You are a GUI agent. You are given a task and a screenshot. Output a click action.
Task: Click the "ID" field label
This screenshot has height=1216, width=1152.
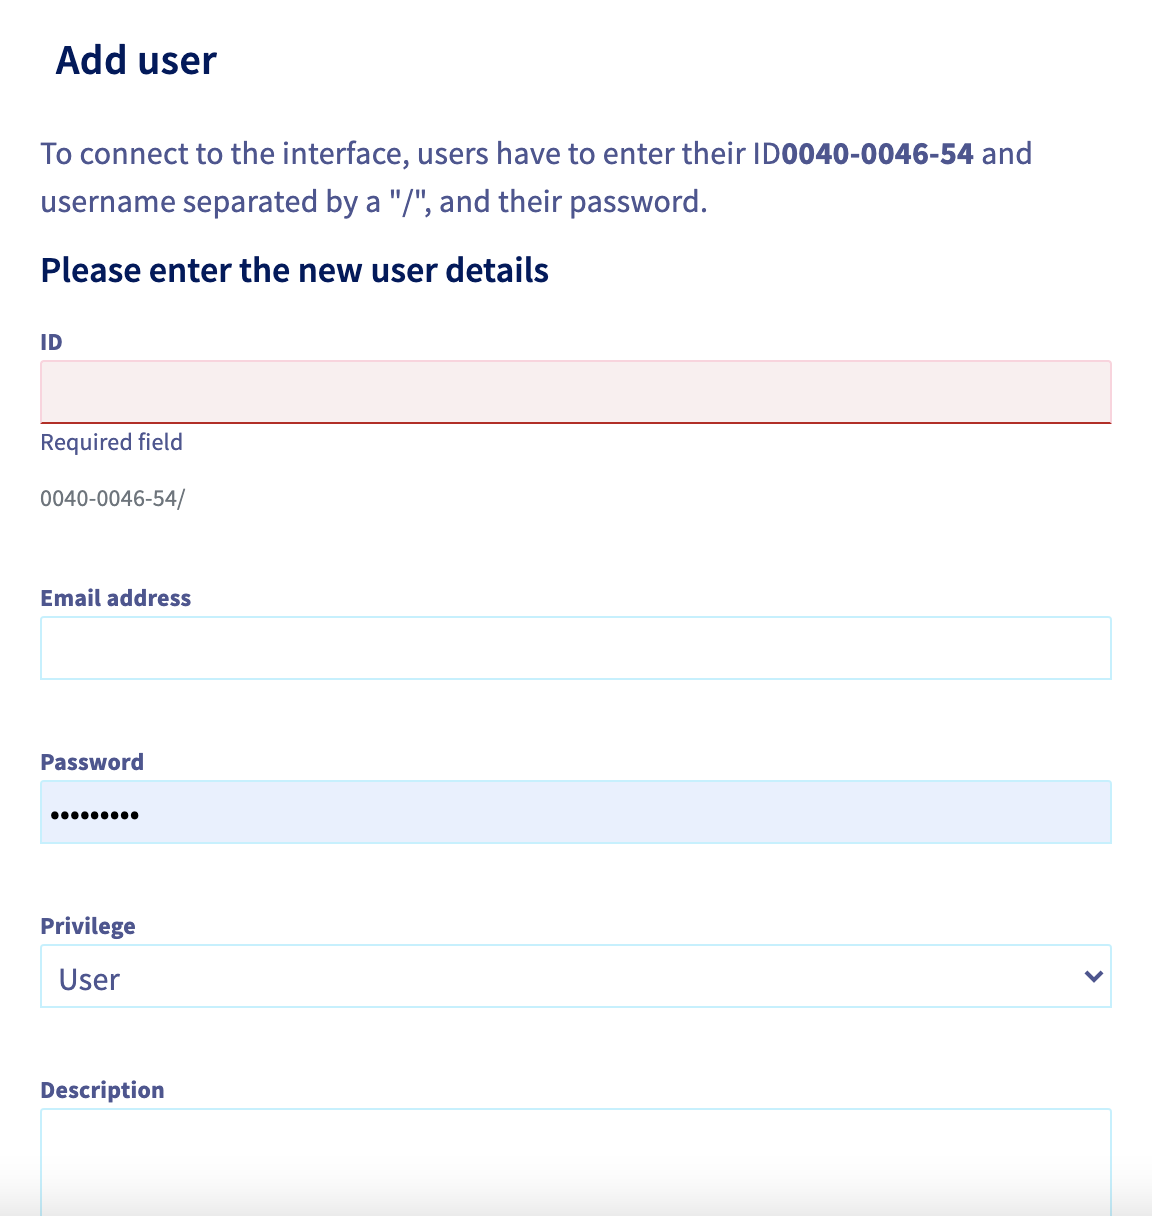[51, 342]
